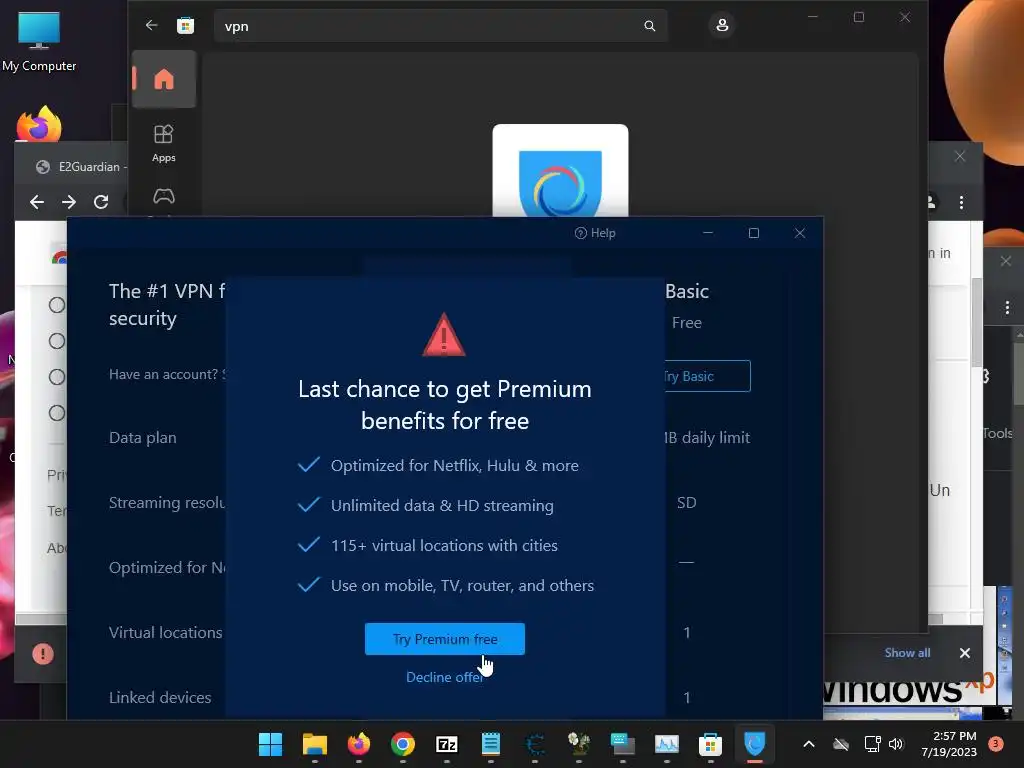
Task: Dismiss the downloads bar with X
Action: [x=965, y=653]
